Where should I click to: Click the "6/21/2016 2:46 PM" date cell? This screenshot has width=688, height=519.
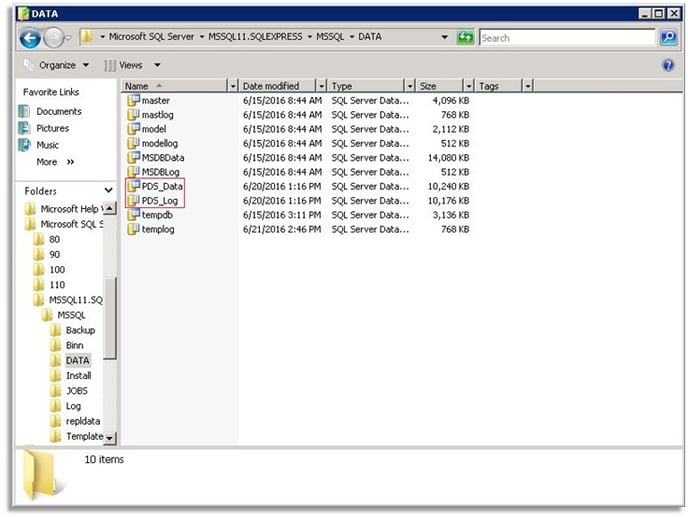(282, 229)
